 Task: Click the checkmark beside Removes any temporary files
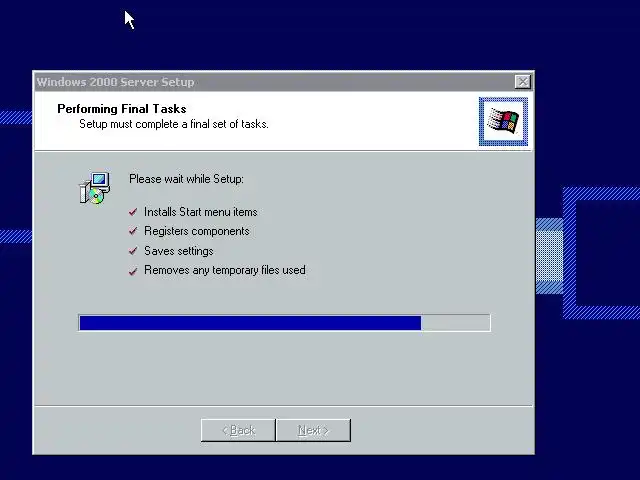(133, 271)
